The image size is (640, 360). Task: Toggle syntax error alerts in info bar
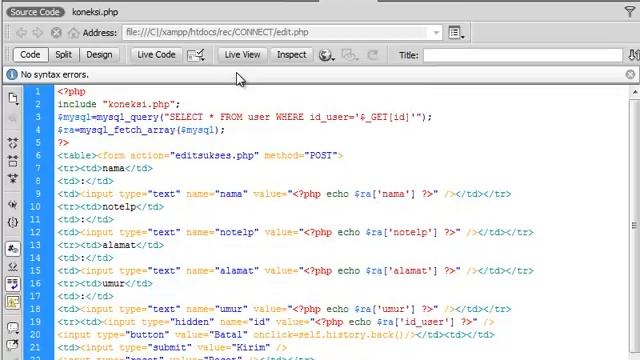click(x=13, y=302)
